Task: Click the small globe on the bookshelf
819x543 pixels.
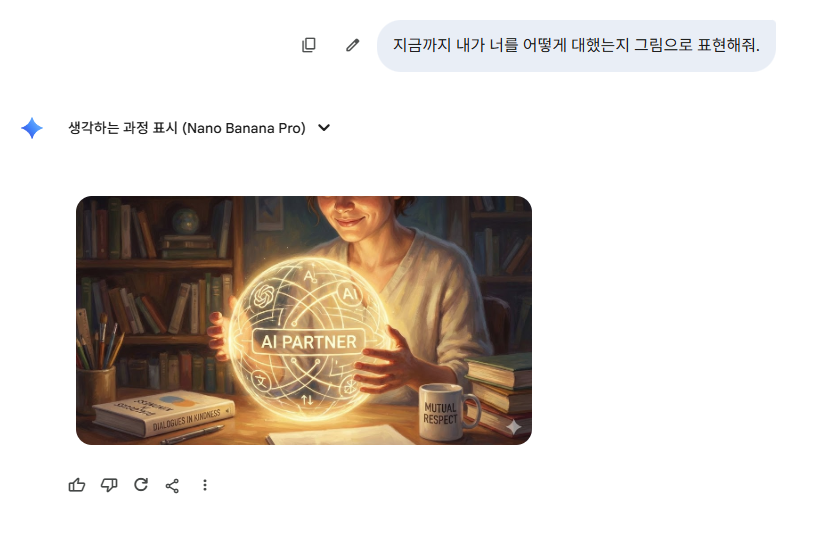Action: 185,221
